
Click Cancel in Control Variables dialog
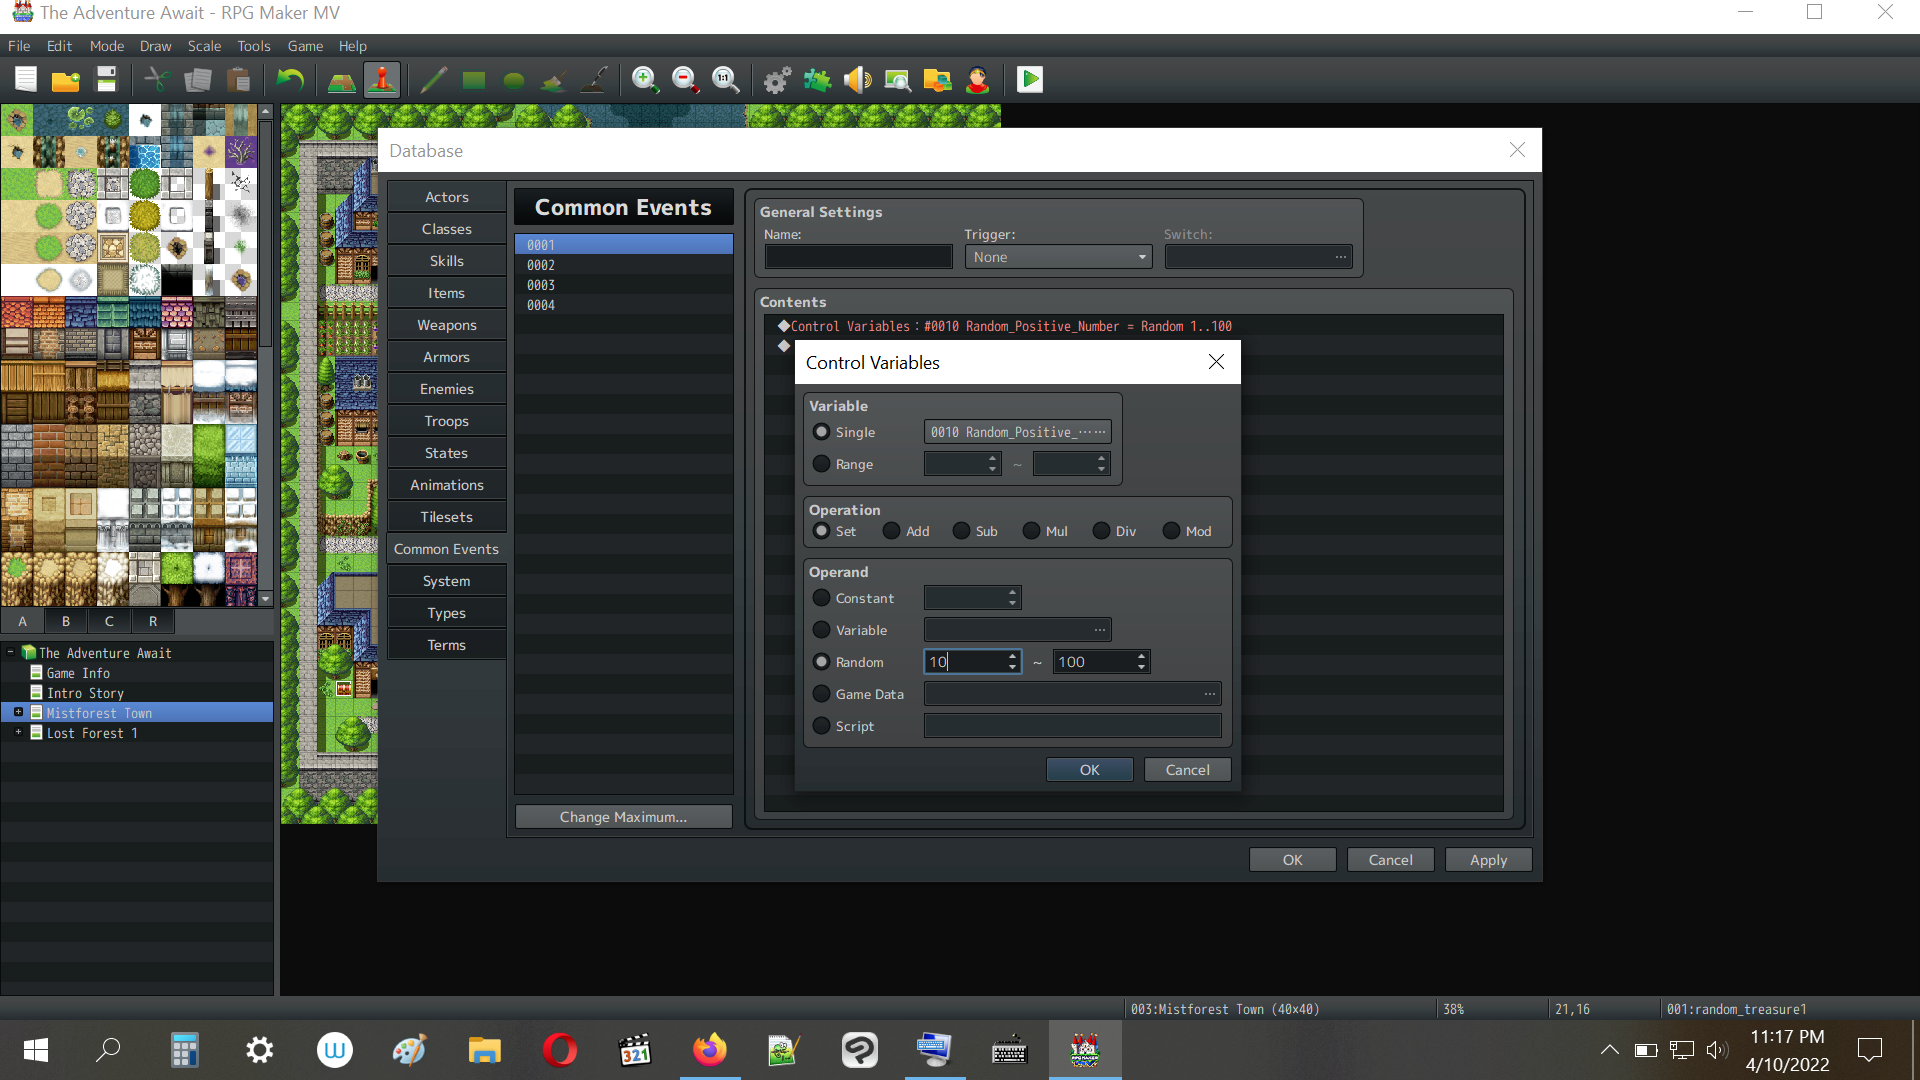(x=1187, y=770)
